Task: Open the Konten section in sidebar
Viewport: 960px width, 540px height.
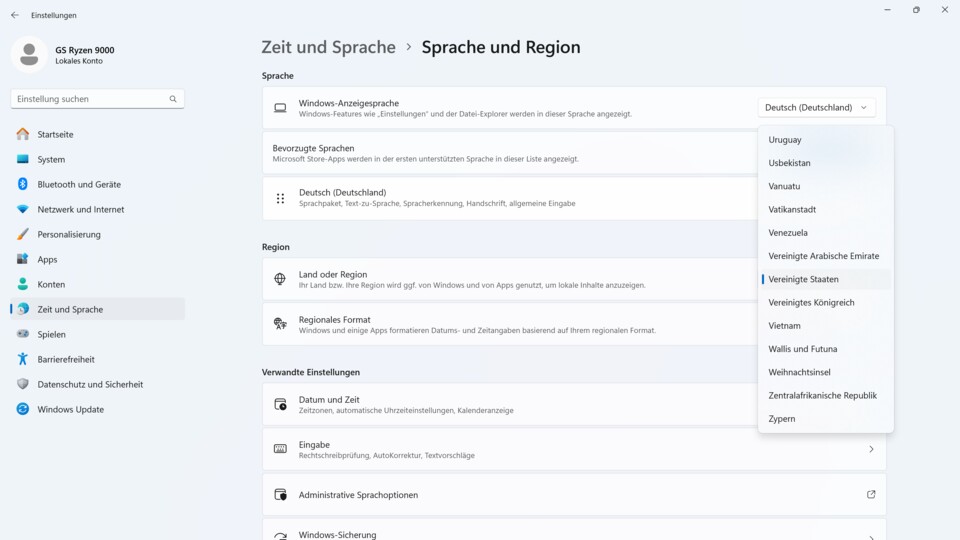Action: (x=51, y=284)
